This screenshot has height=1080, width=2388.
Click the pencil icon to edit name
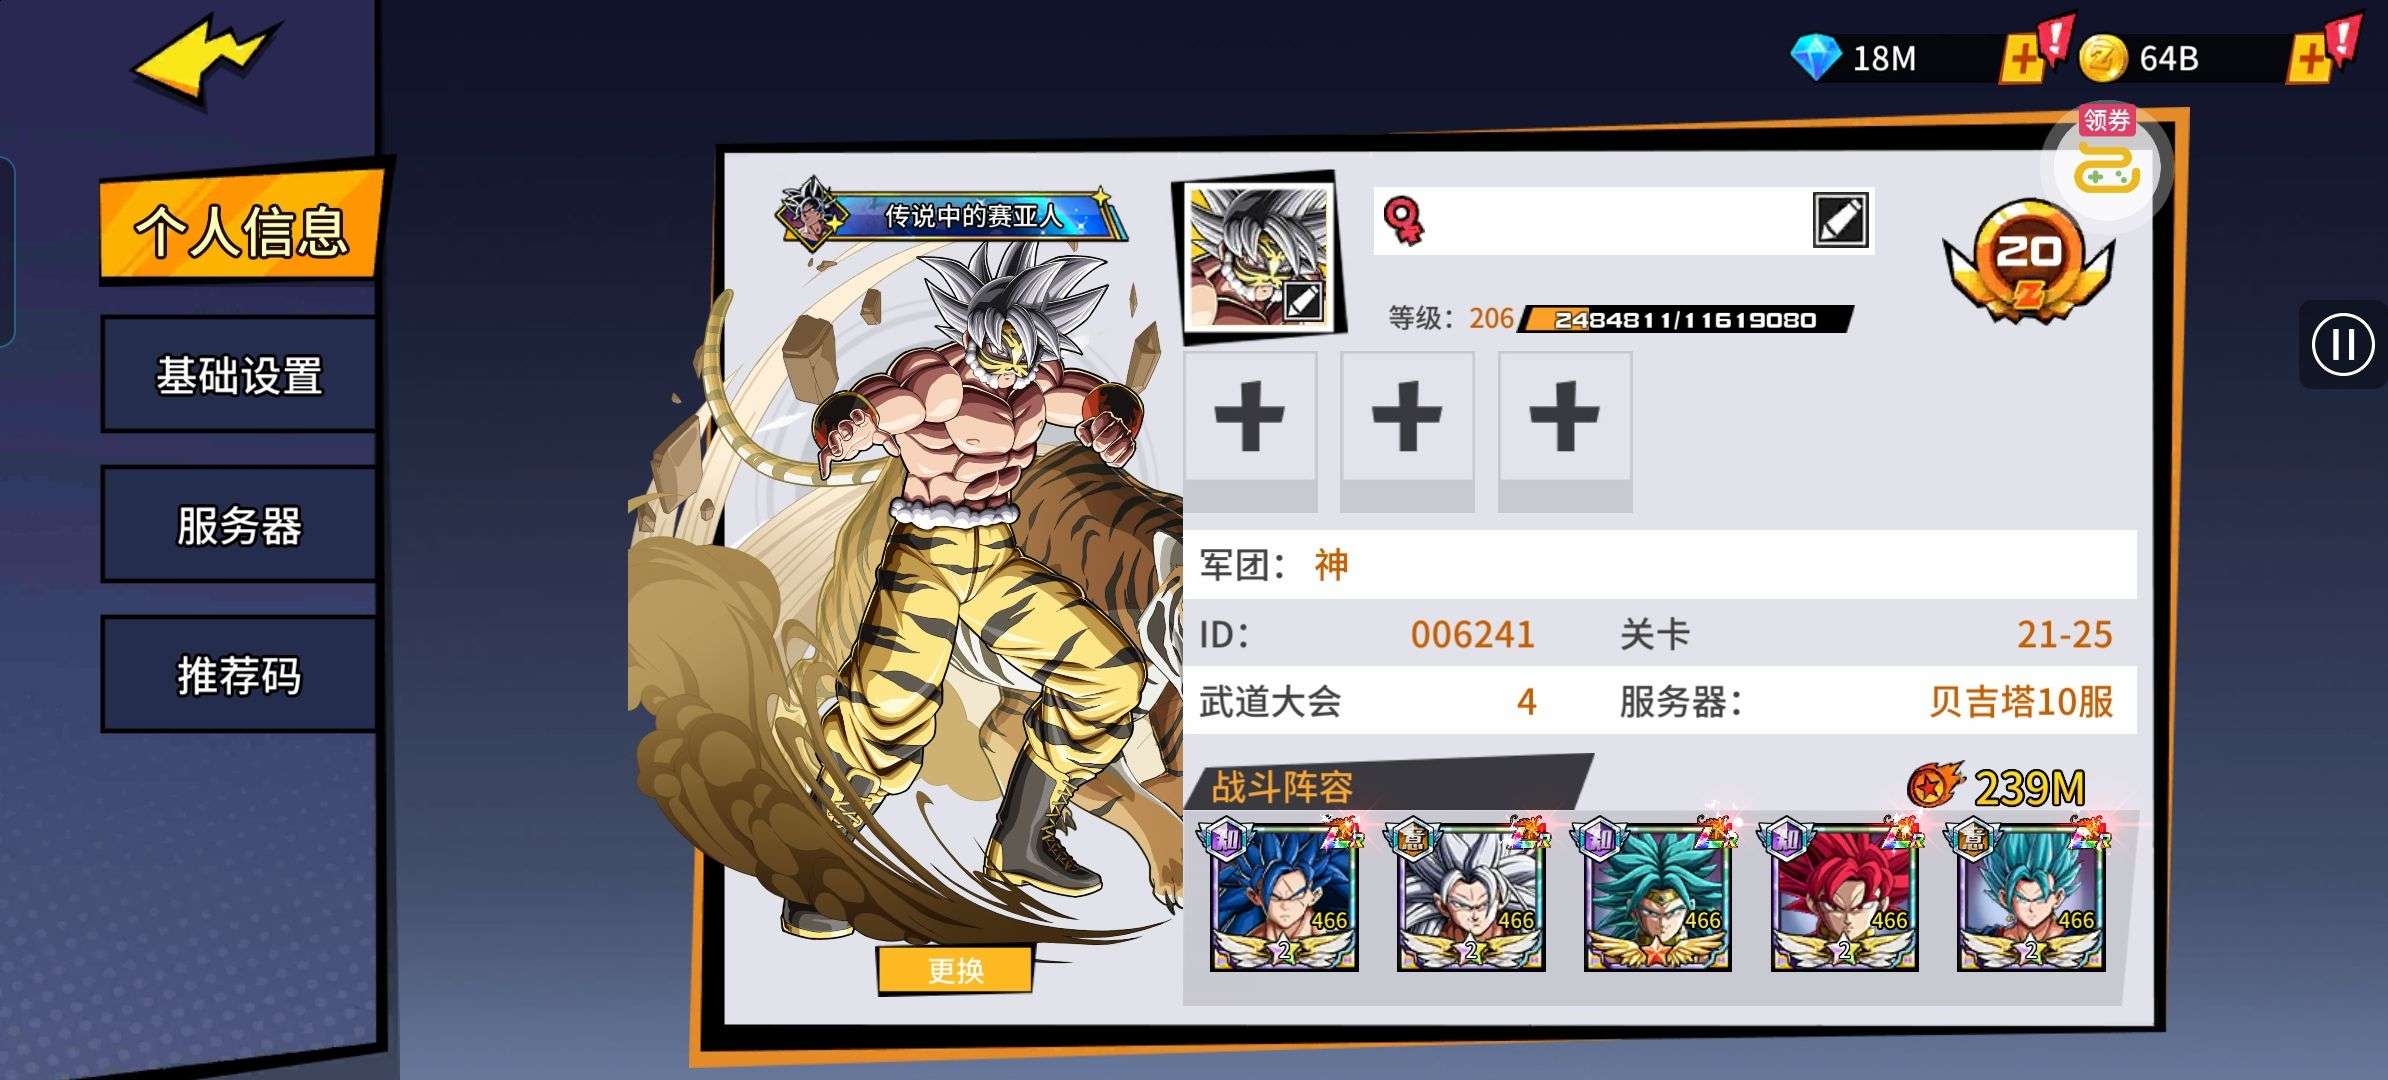click(x=1840, y=220)
